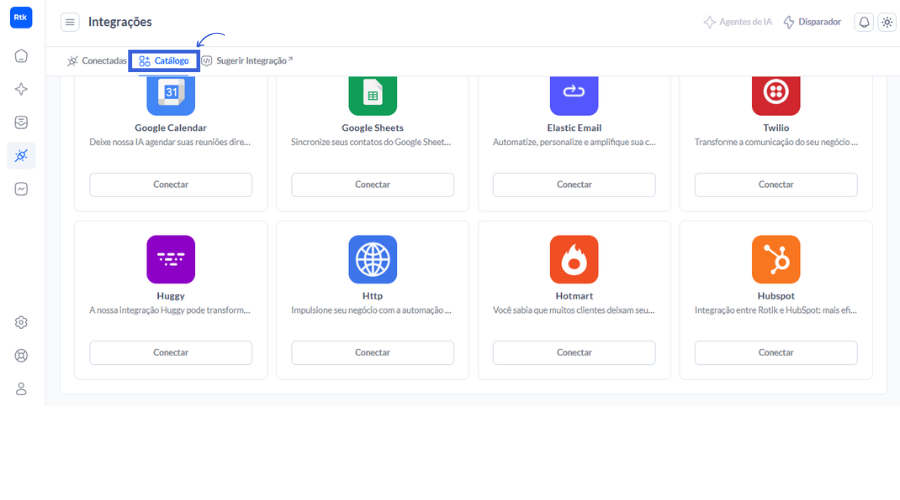Open the notifications bell
Viewport: 900px width, 500px height.
pyautogui.click(x=864, y=22)
